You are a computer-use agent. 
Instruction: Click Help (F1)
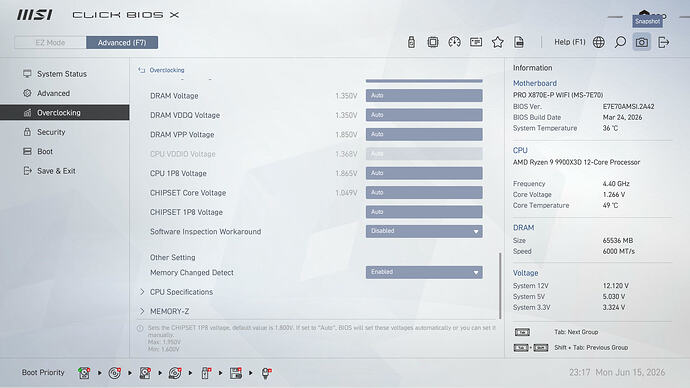pyautogui.click(x=569, y=42)
